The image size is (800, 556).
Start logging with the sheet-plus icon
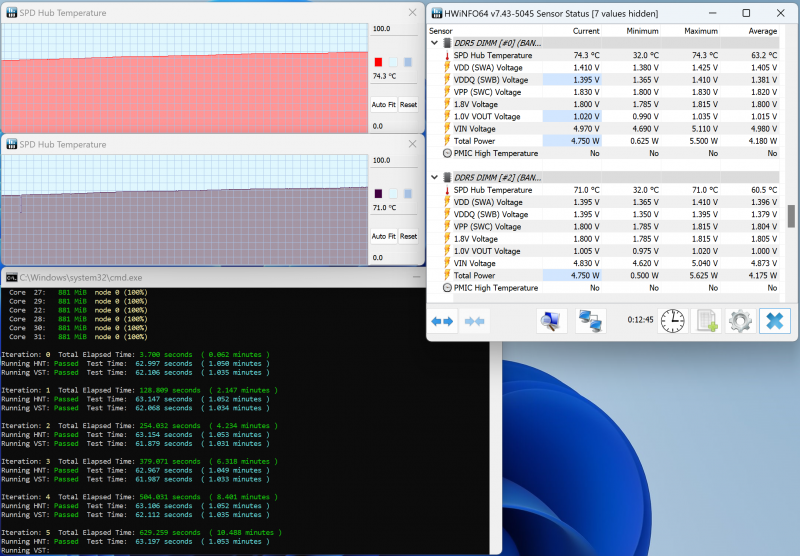(707, 321)
